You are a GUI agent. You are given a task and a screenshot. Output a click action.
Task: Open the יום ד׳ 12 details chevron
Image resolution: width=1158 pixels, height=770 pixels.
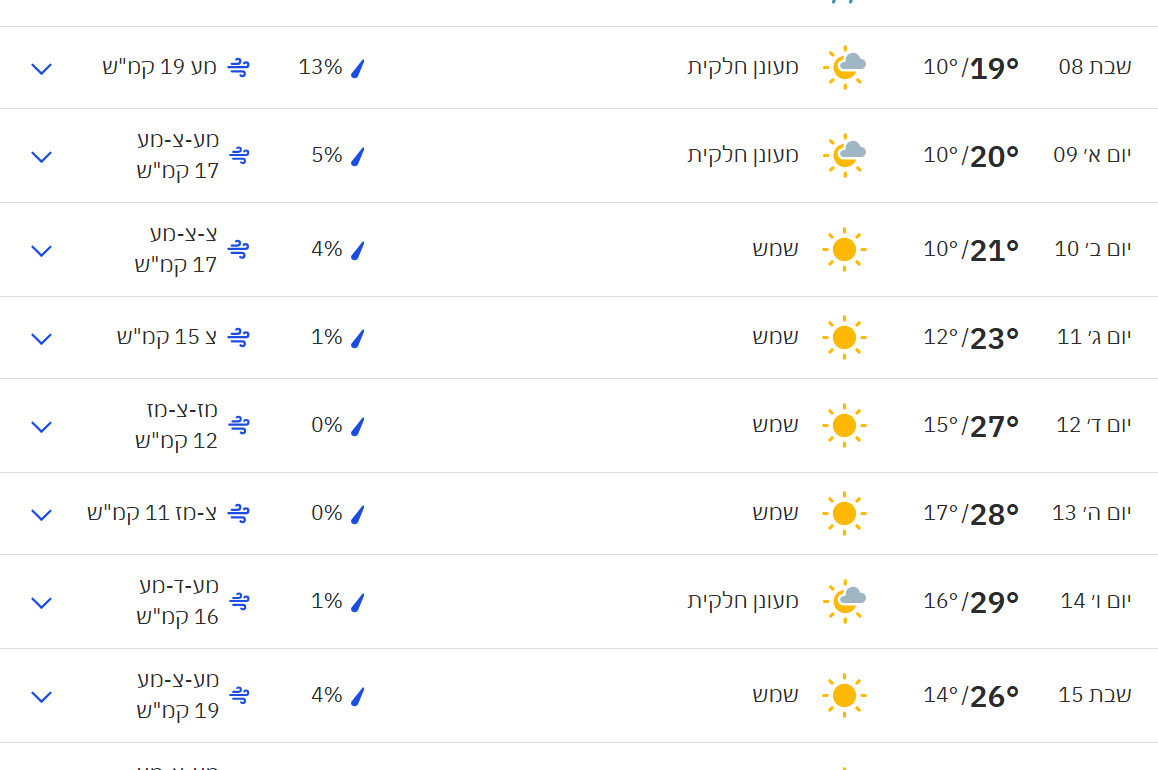(41, 427)
